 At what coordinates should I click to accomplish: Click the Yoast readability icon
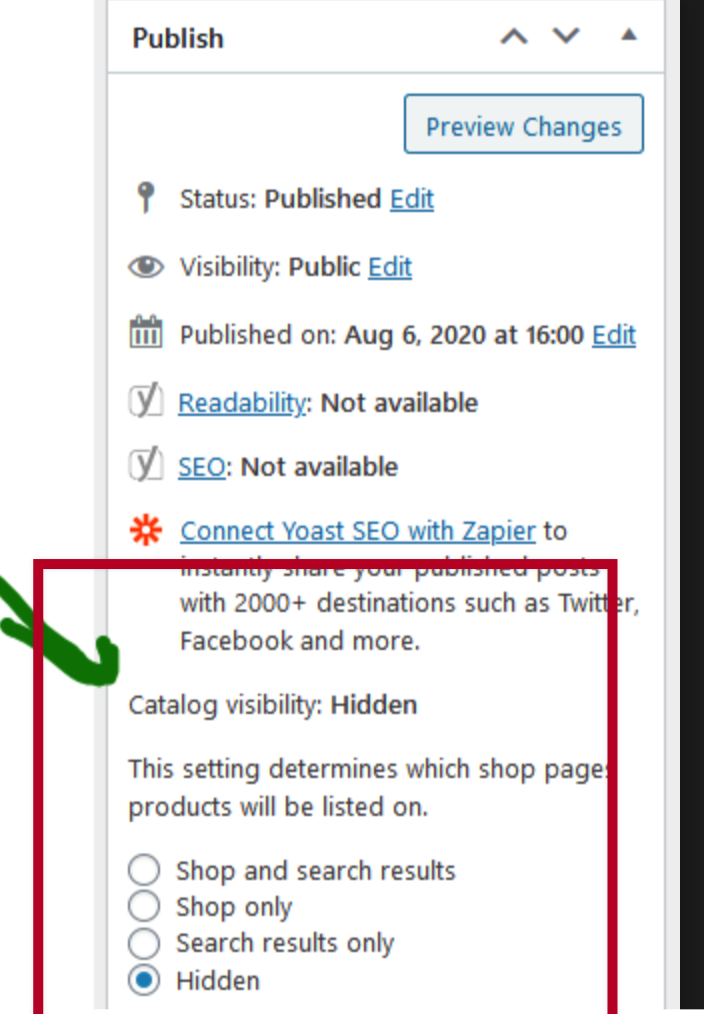tap(146, 401)
